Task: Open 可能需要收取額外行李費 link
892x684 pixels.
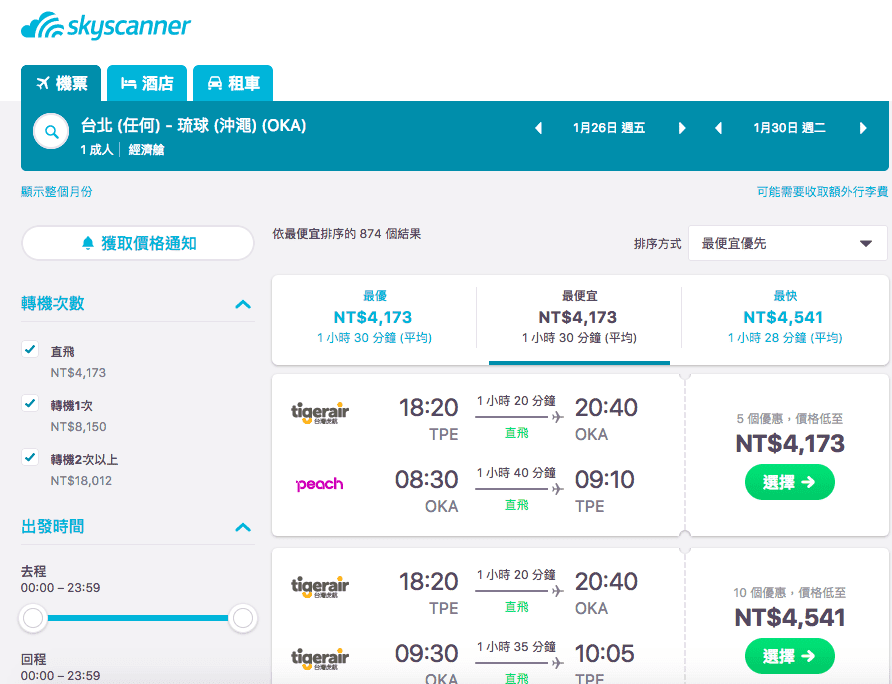Action: coord(822,192)
